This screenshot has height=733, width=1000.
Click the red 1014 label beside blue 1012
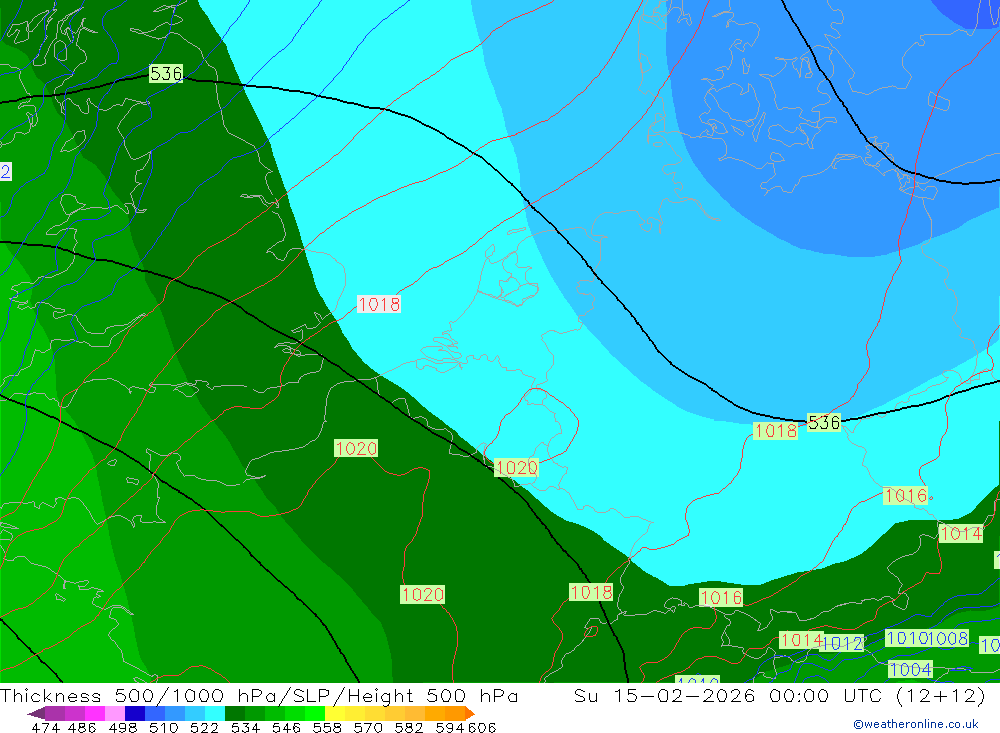pyautogui.click(x=801, y=640)
